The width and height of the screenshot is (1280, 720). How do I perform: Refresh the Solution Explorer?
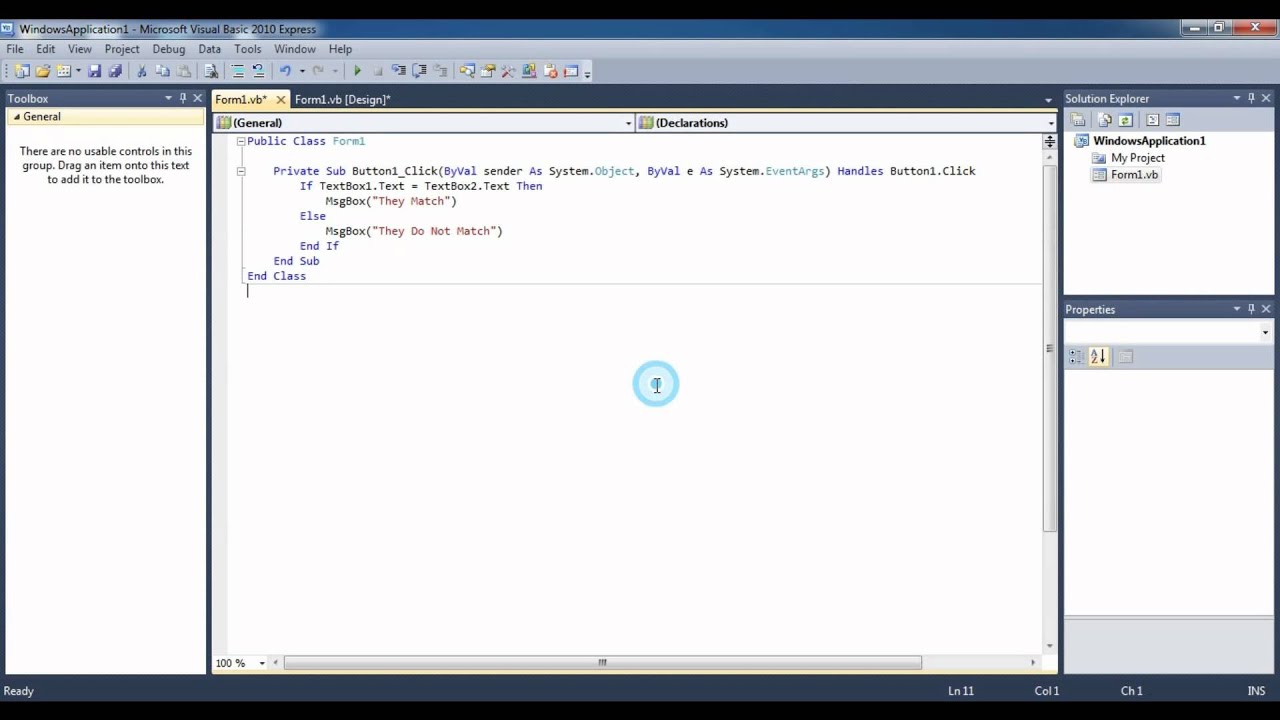(1125, 120)
